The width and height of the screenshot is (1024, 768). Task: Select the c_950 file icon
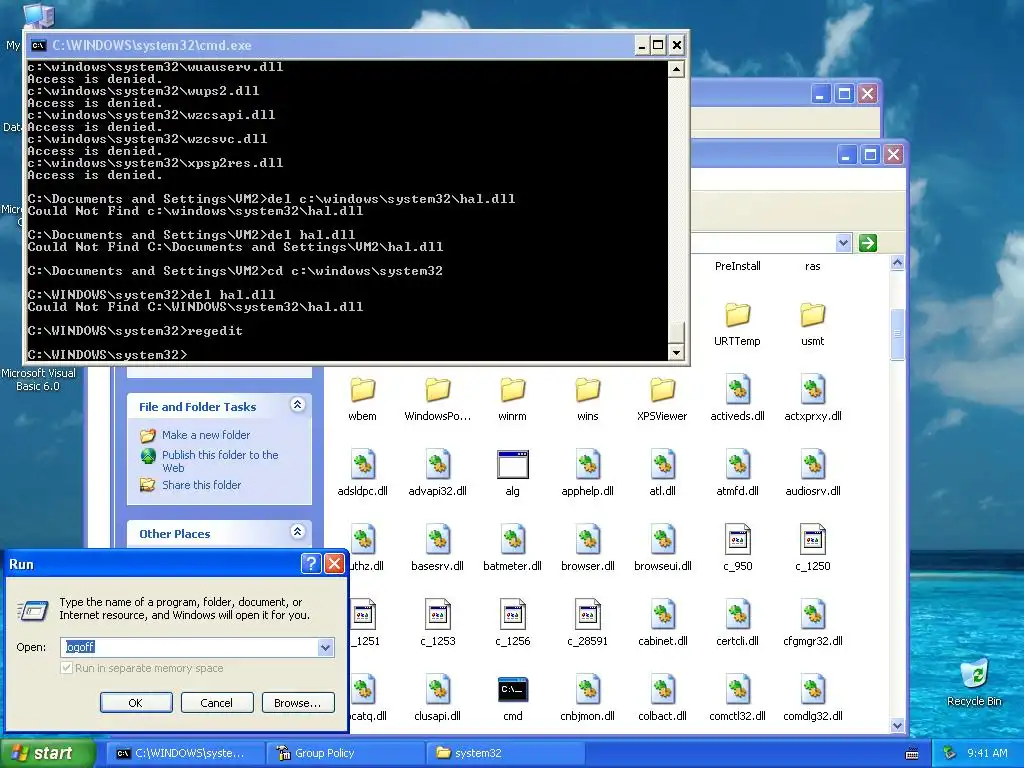coord(737,539)
